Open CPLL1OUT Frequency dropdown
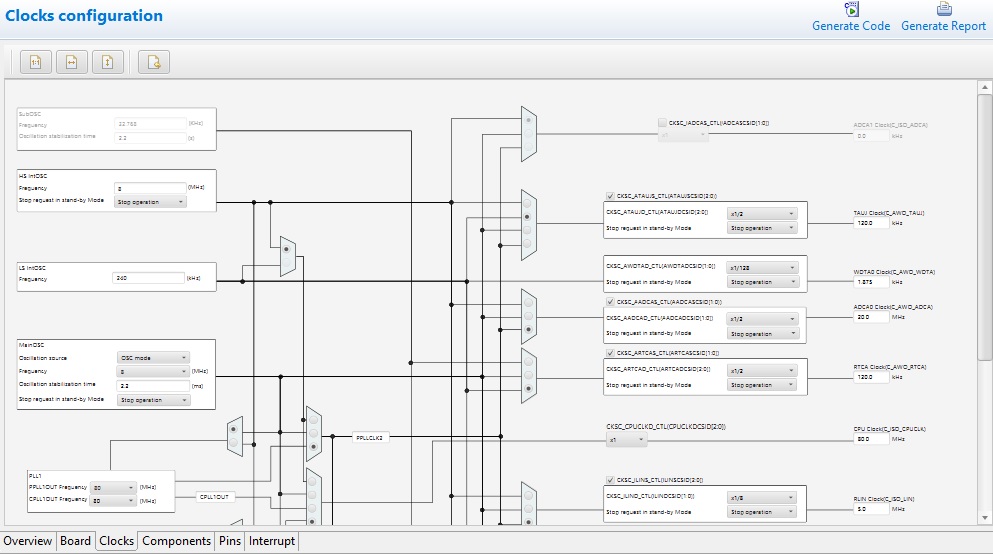 113,501
